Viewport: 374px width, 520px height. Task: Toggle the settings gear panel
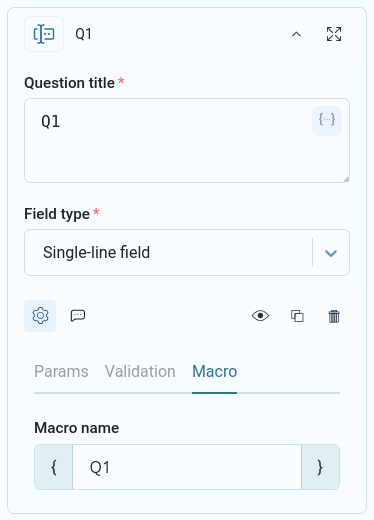[x=40, y=316]
